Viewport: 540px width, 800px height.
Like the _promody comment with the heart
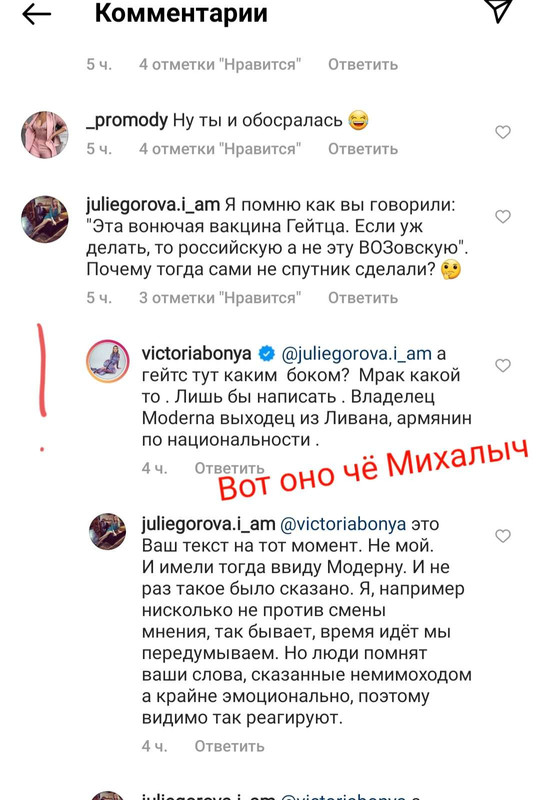(503, 132)
